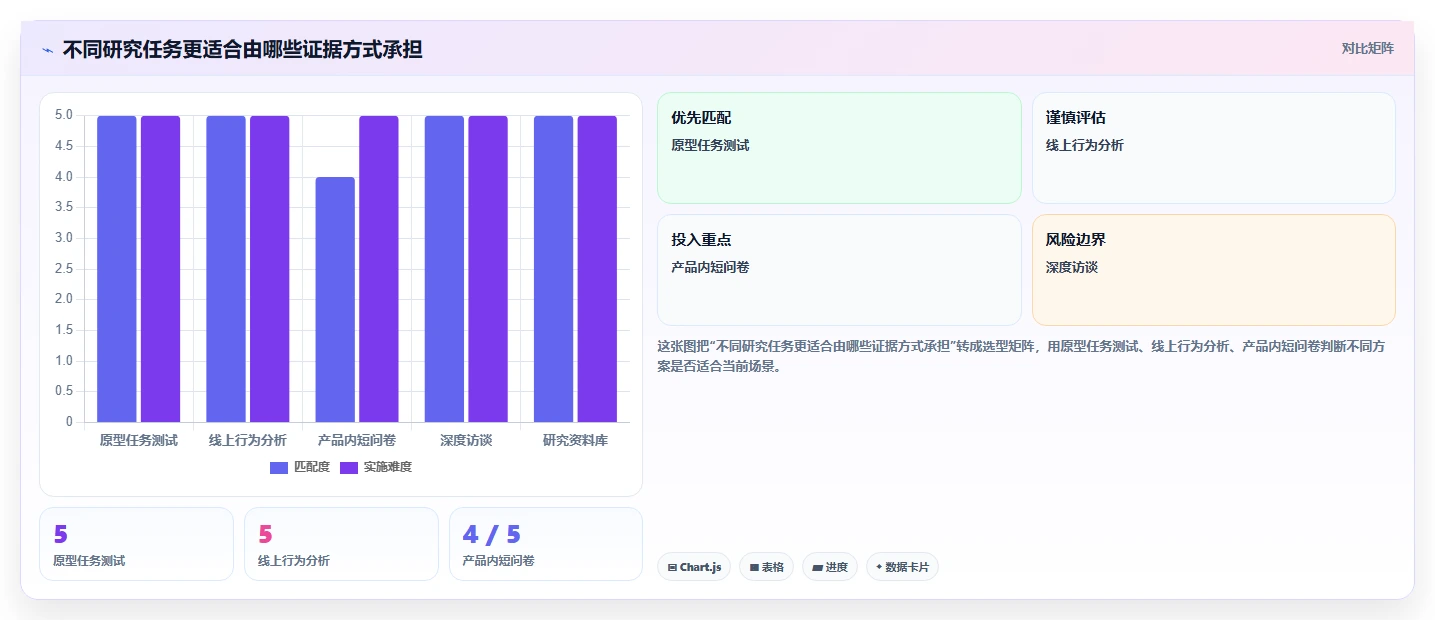Click the 深度访谈 text in 风险边界 card

click(1072, 267)
